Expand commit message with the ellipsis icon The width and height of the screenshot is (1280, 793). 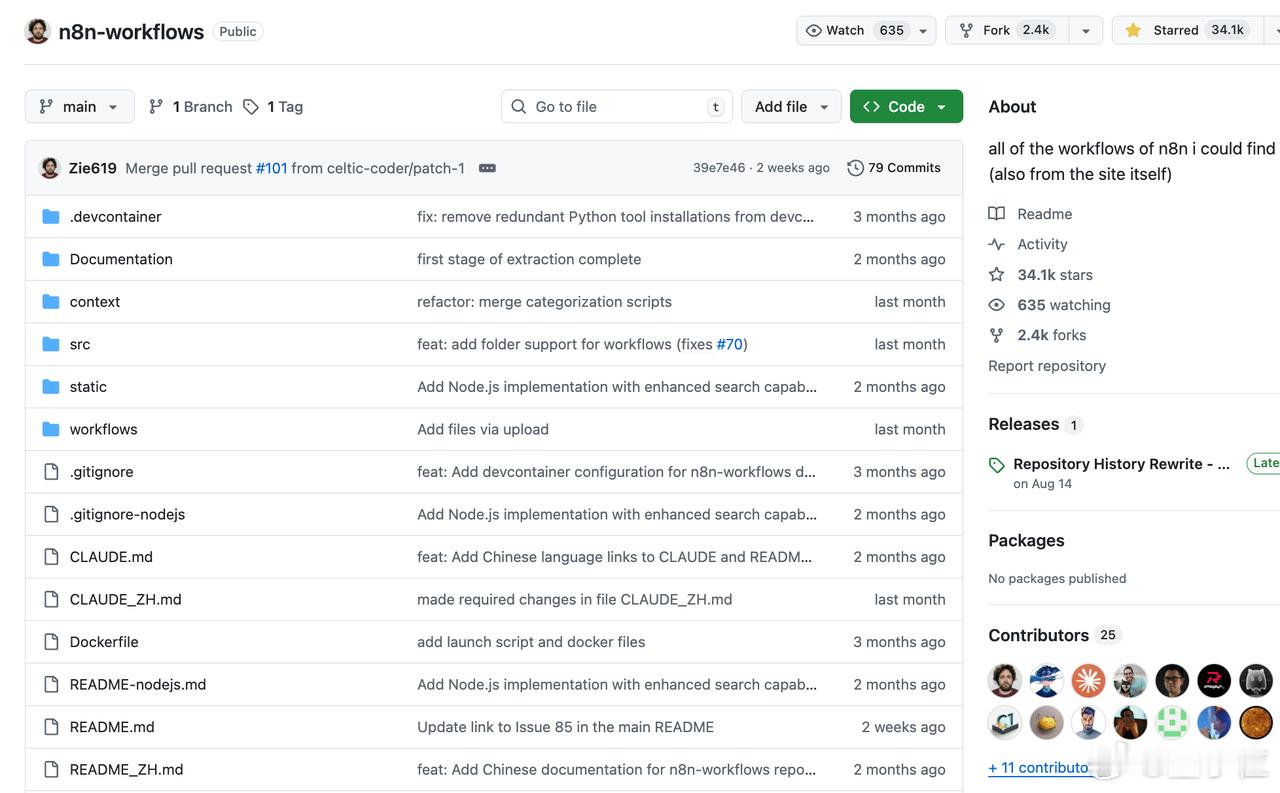487,168
